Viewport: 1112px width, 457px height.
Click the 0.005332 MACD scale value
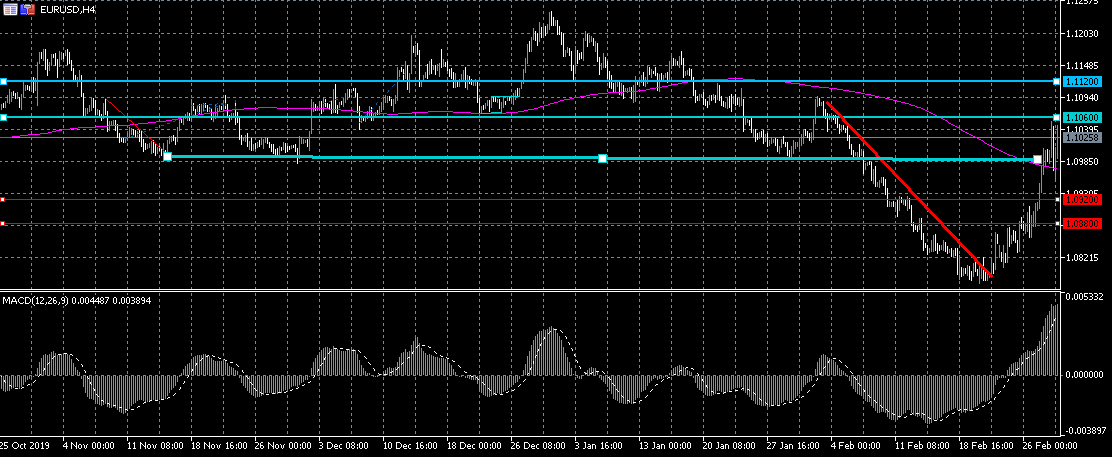point(1084,296)
